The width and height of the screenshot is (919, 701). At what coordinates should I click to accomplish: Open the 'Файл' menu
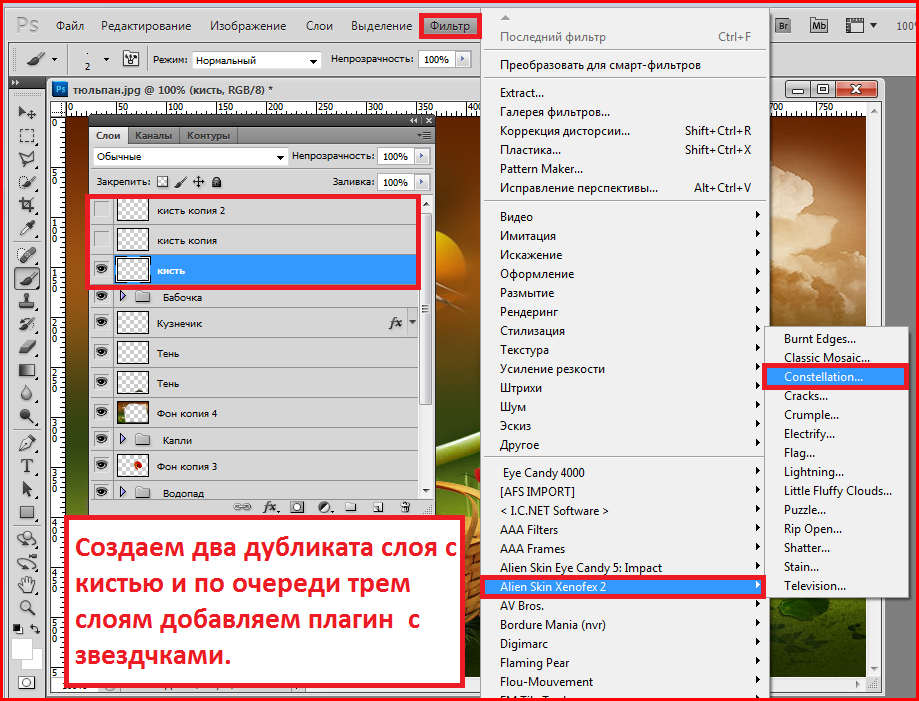pyautogui.click(x=70, y=26)
